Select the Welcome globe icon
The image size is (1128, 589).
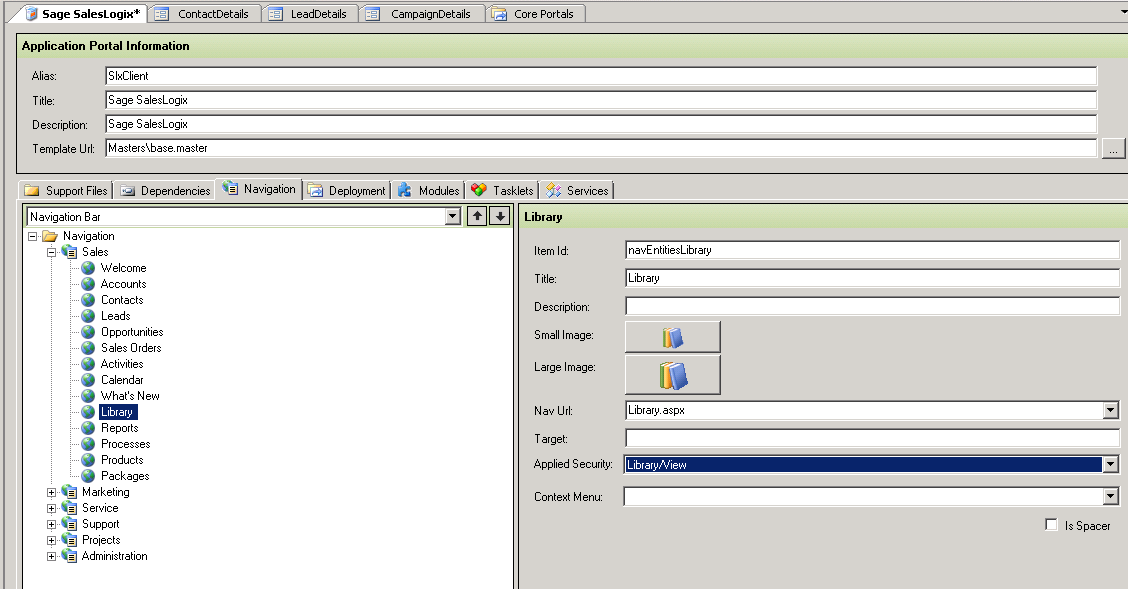(x=88, y=268)
